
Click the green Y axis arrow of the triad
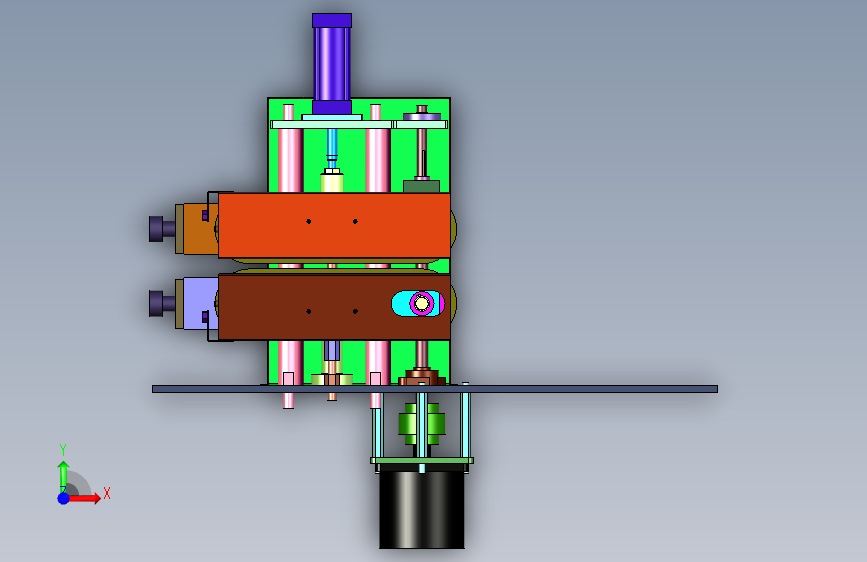click(x=63, y=476)
